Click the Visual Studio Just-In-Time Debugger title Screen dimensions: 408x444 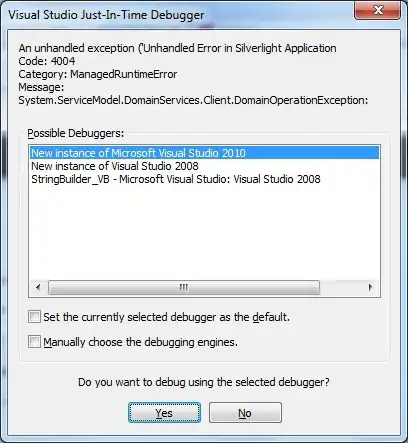(106, 15)
